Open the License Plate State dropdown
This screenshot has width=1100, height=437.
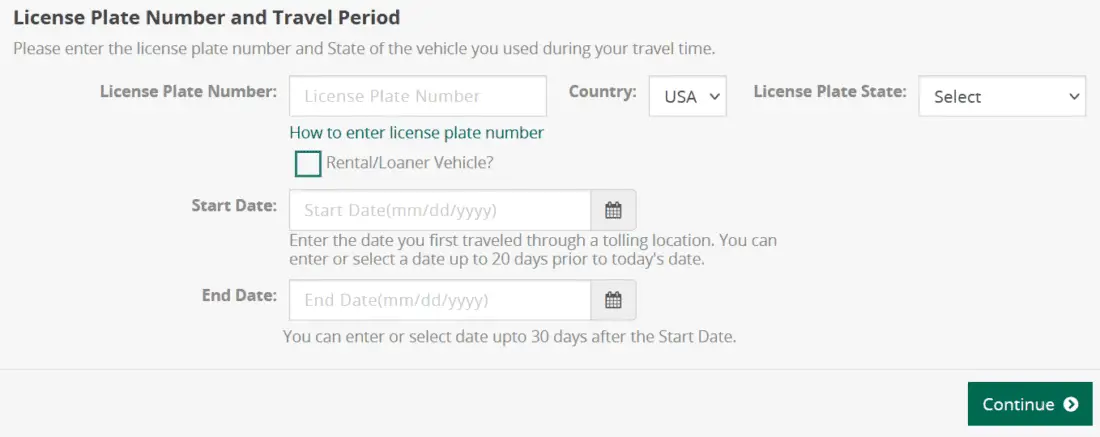point(1001,96)
